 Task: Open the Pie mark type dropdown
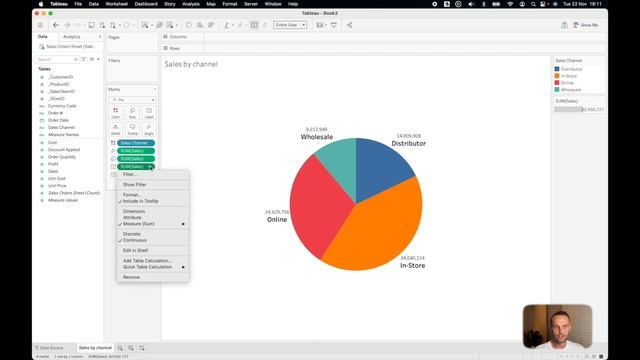click(x=132, y=100)
